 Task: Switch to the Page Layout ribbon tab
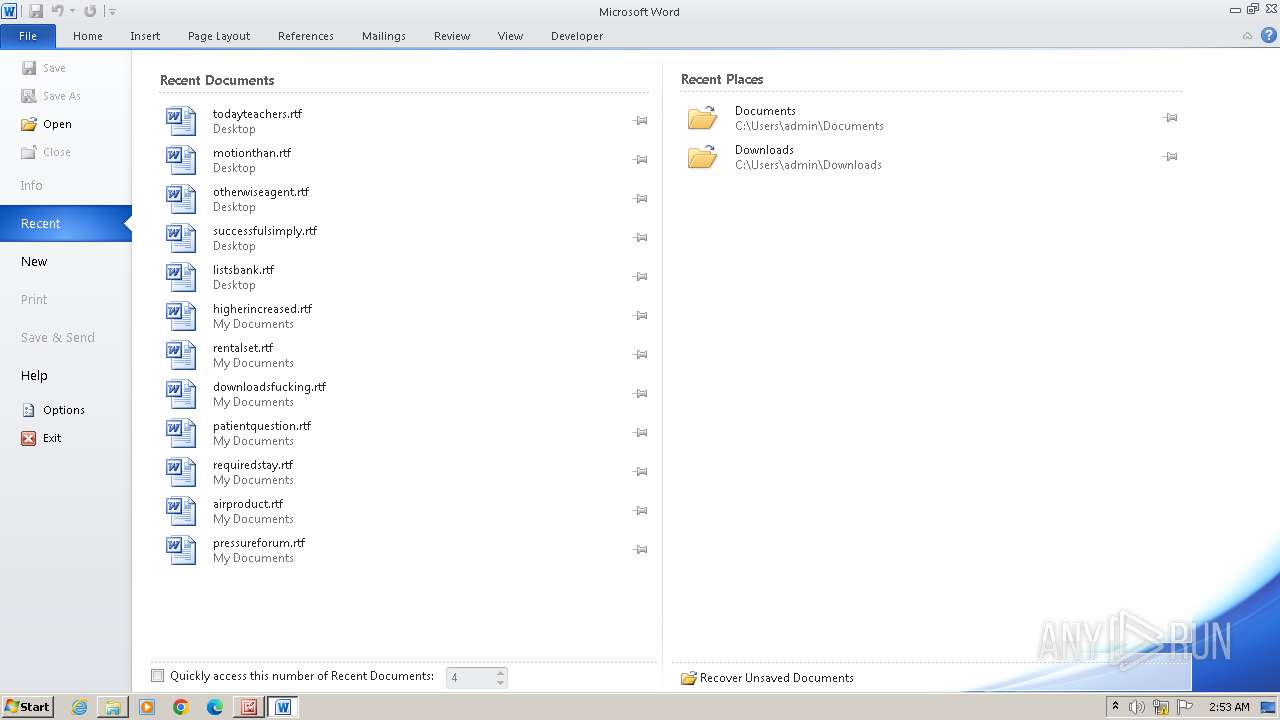219,36
